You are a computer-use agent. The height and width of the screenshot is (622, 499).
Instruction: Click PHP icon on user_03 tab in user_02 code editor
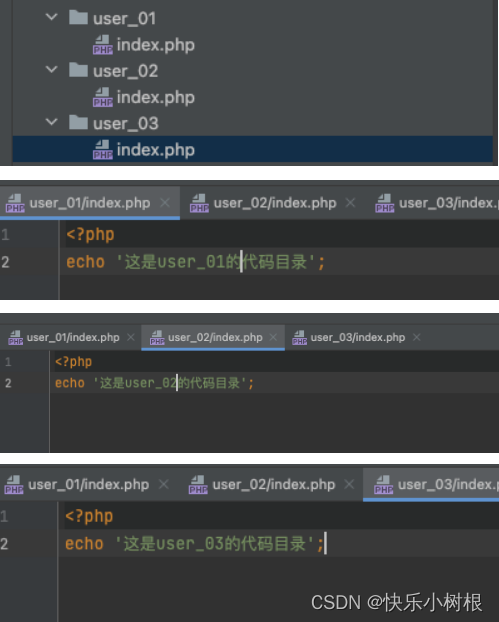click(299, 338)
